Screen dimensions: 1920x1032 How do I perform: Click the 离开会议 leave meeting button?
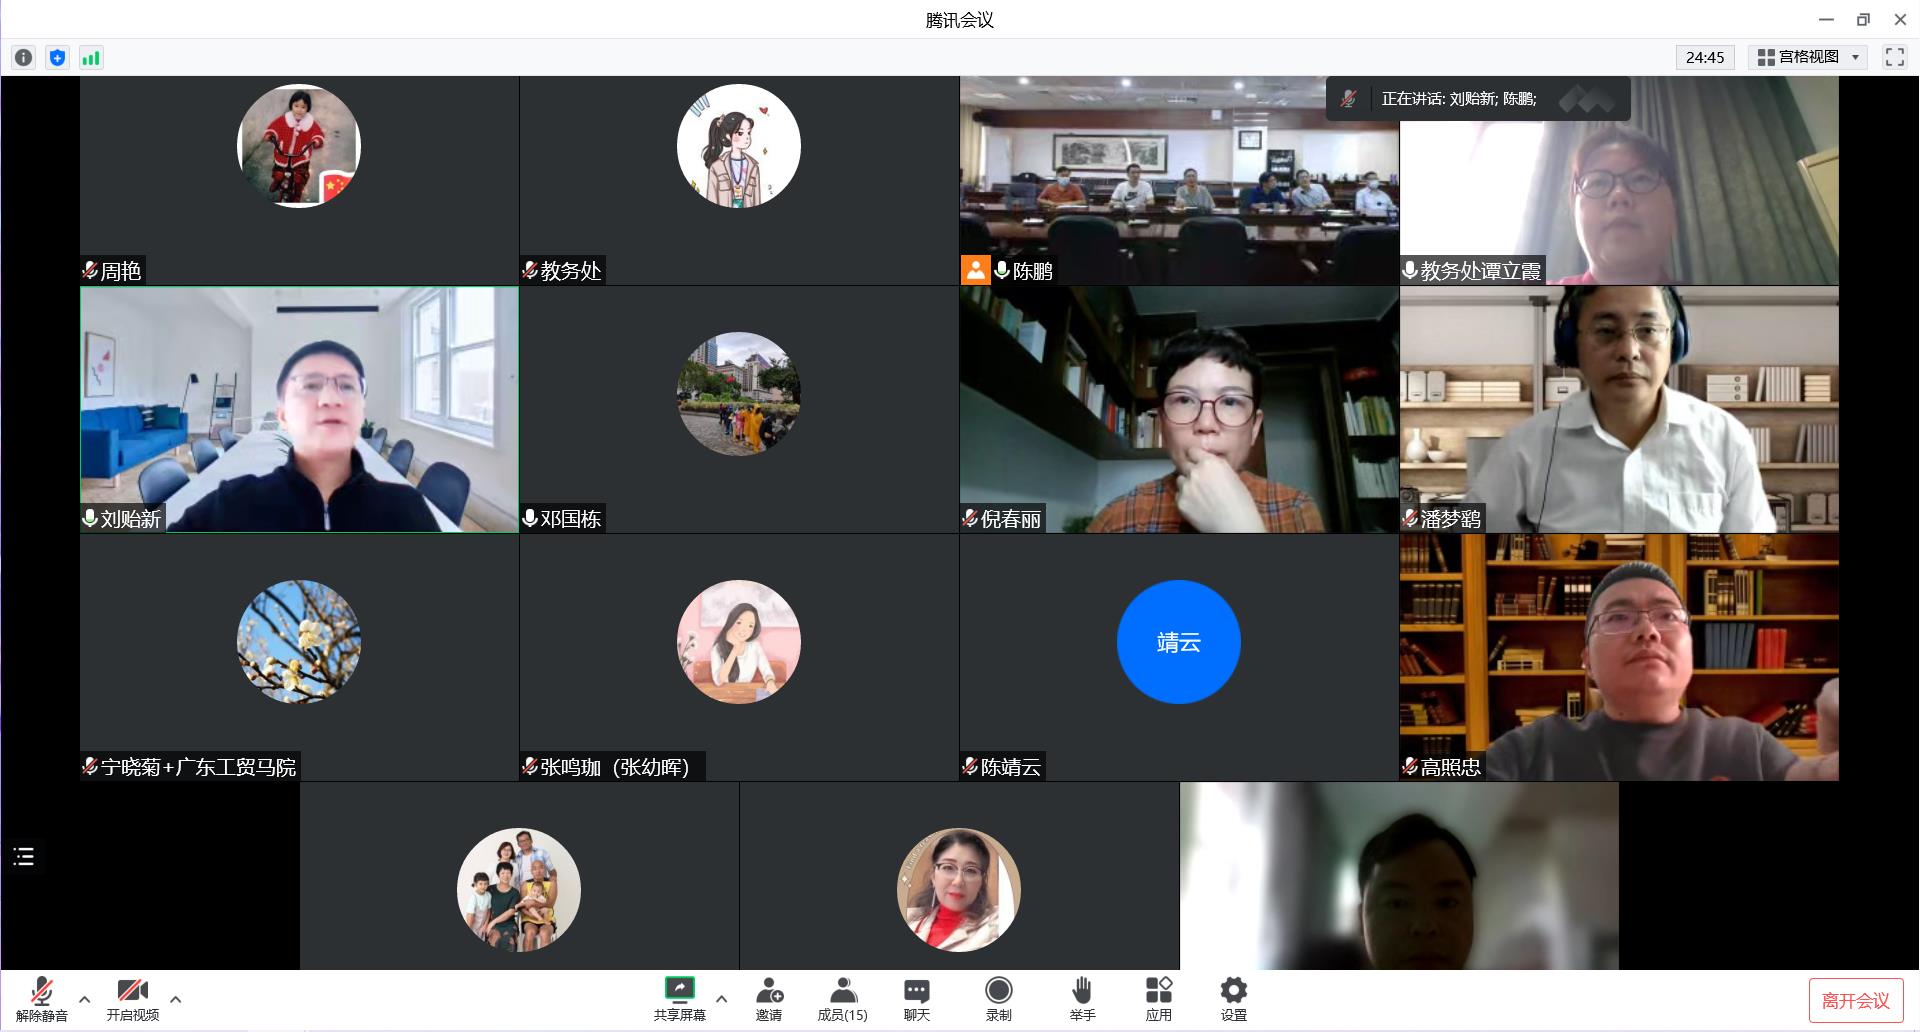point(1855,1001)
